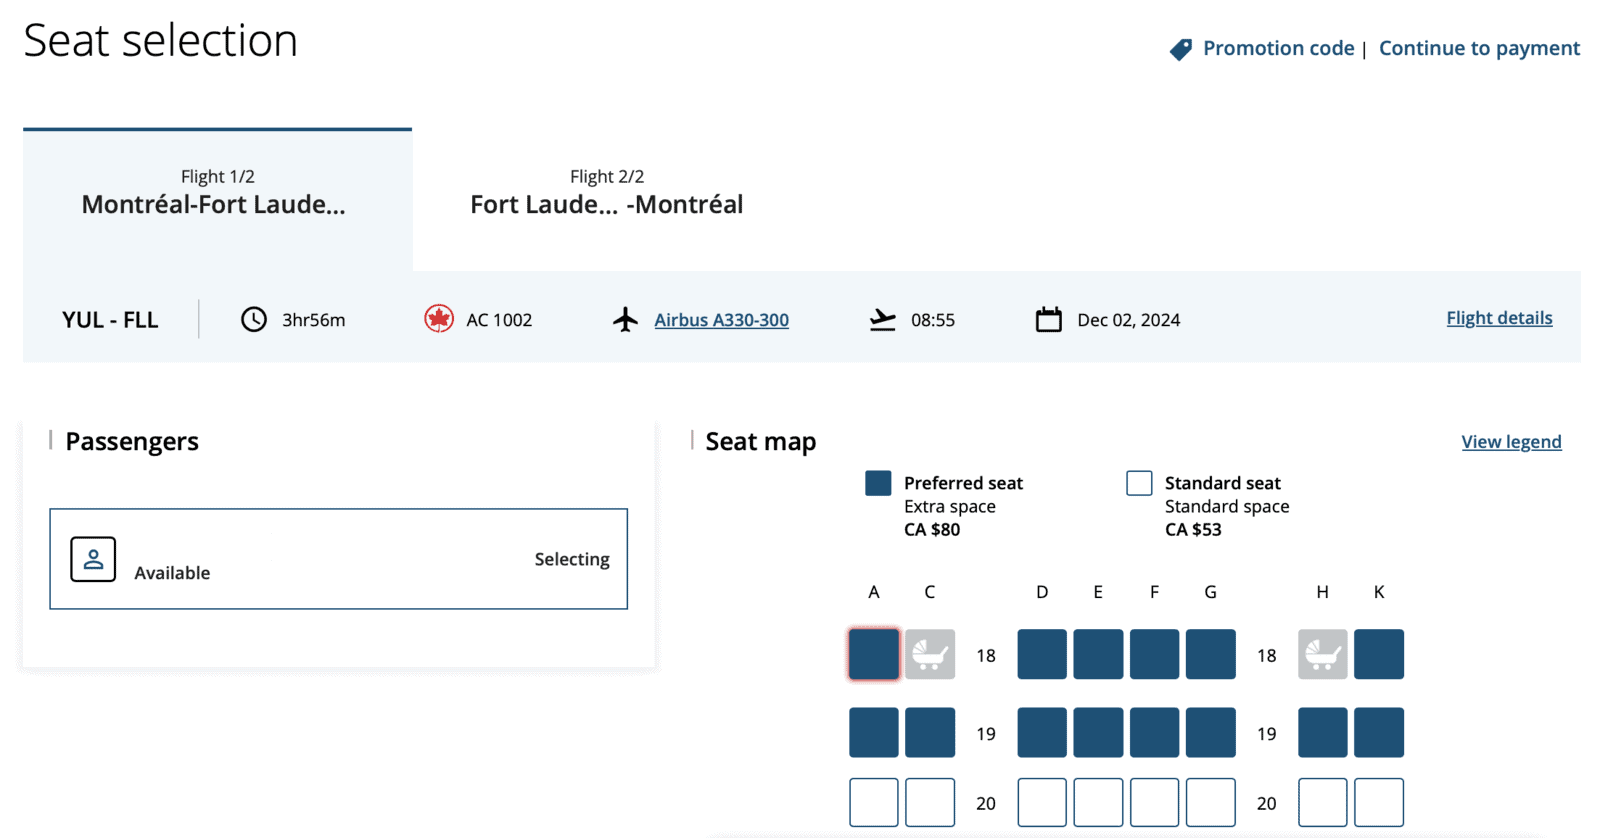1600x838 pixels.
Task: Select the passenger card marked Selecting
Action: coord(339,559)
